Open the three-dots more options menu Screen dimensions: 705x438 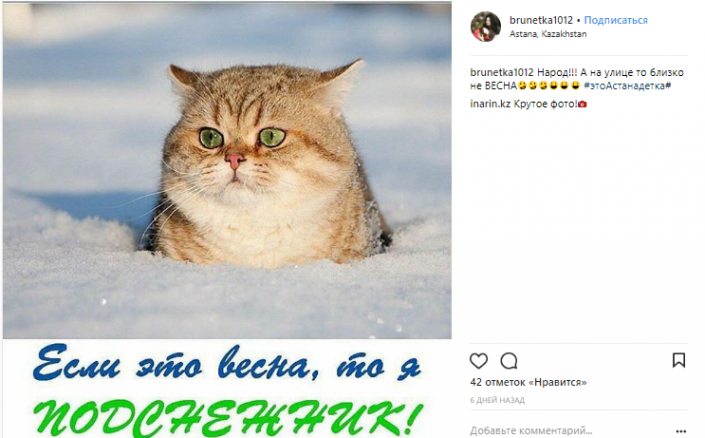(x=681, y=431)
